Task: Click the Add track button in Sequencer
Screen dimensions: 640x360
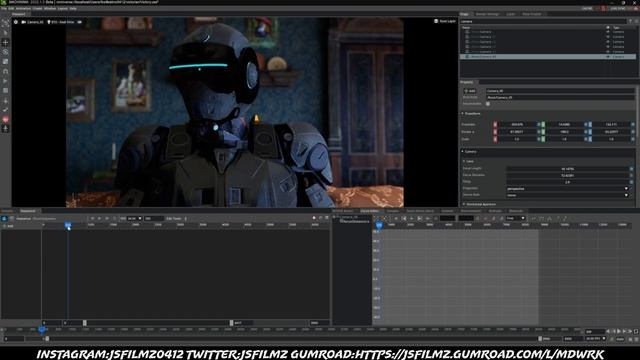Action: click(x=9, y=226)
